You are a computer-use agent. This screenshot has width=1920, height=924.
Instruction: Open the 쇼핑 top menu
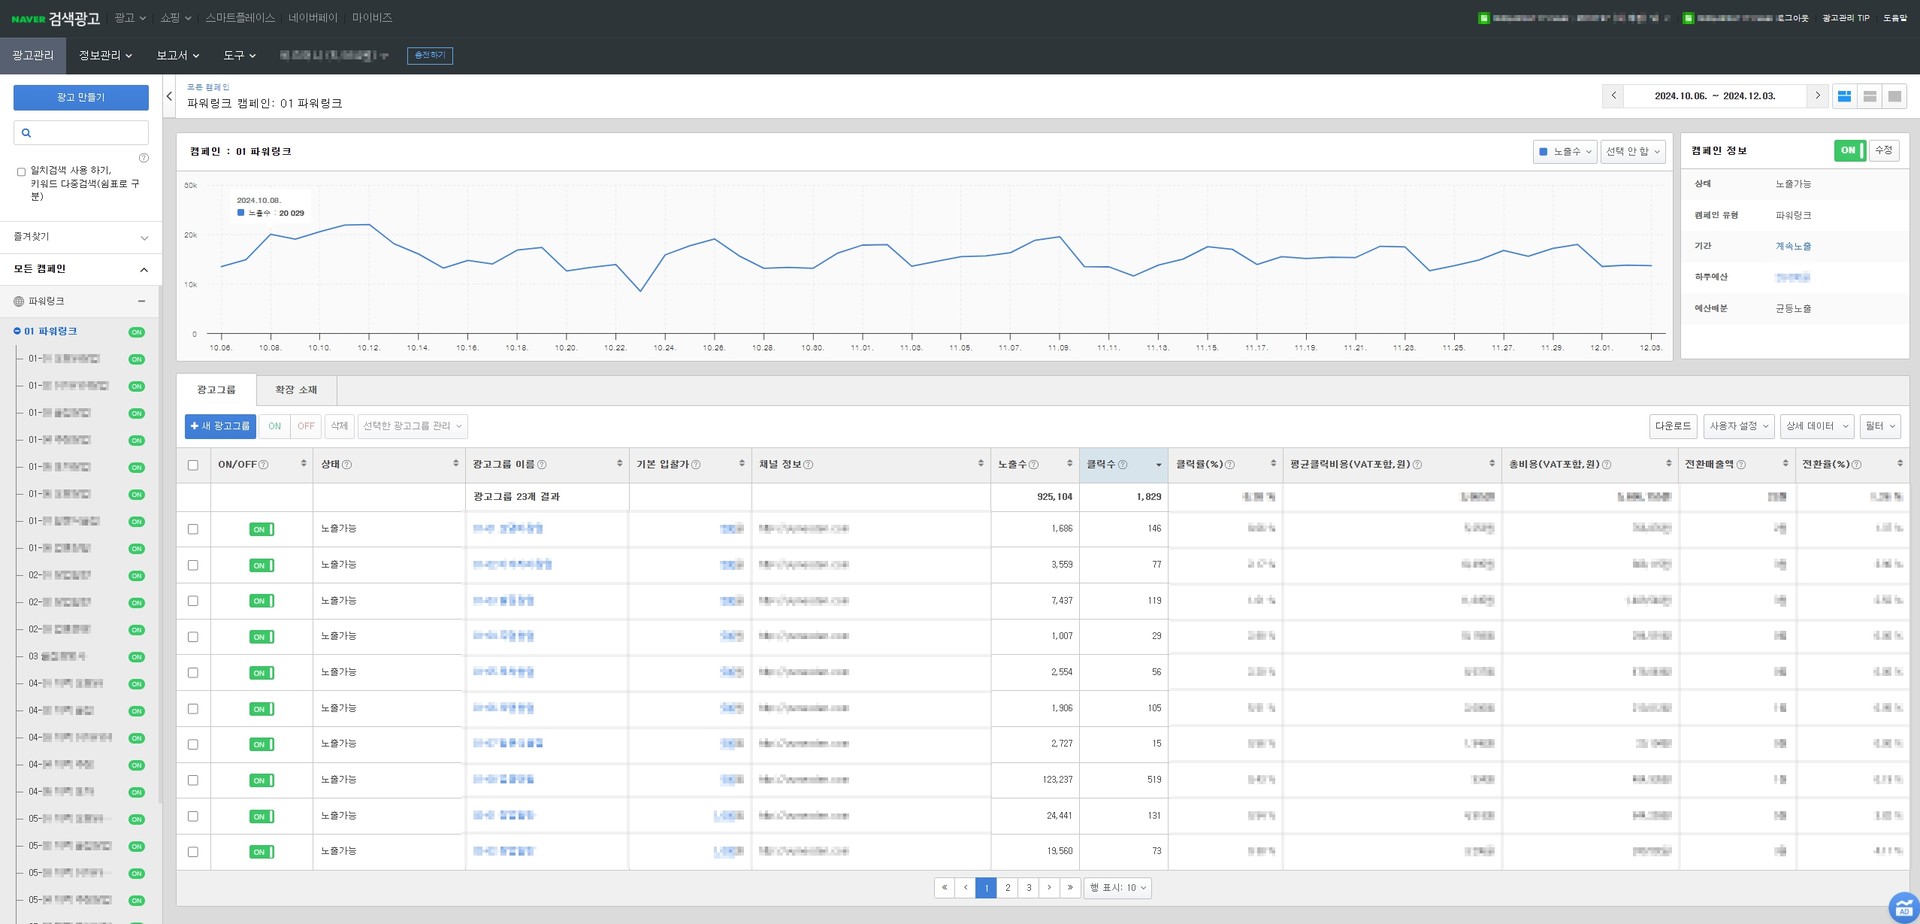(x=175, y=18)
